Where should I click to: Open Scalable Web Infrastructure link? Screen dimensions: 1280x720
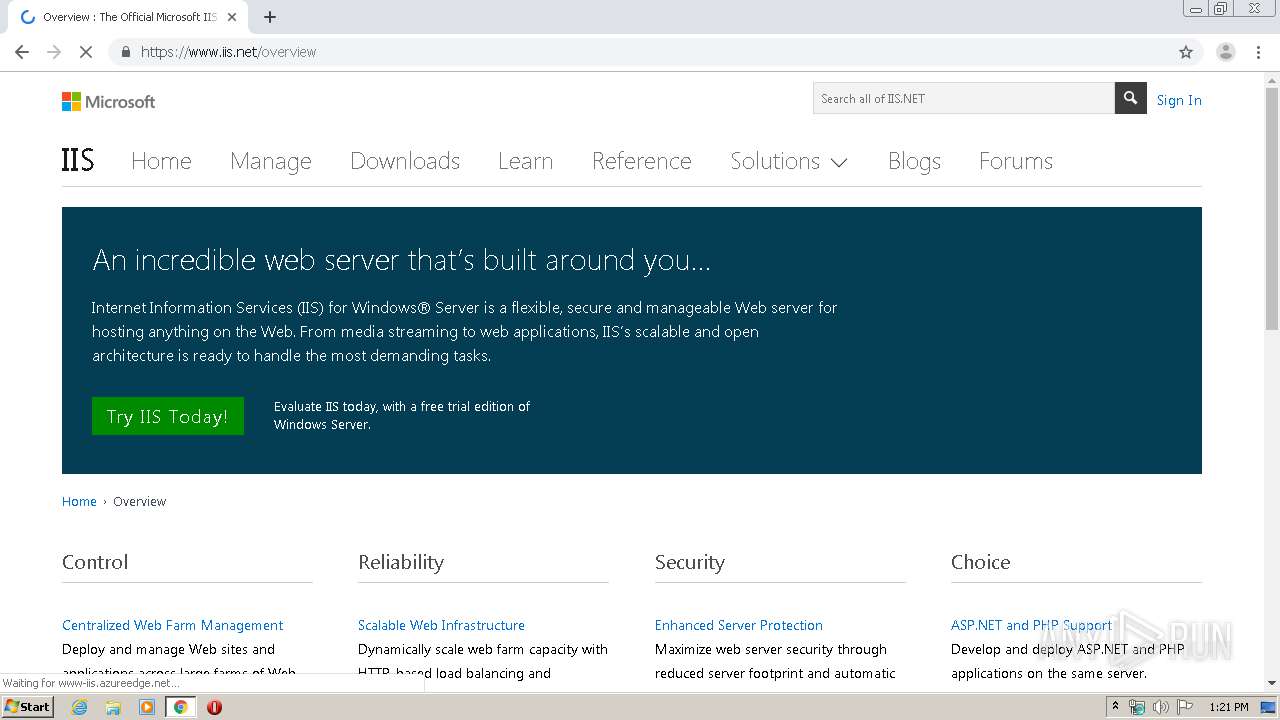tap(441, 625)
